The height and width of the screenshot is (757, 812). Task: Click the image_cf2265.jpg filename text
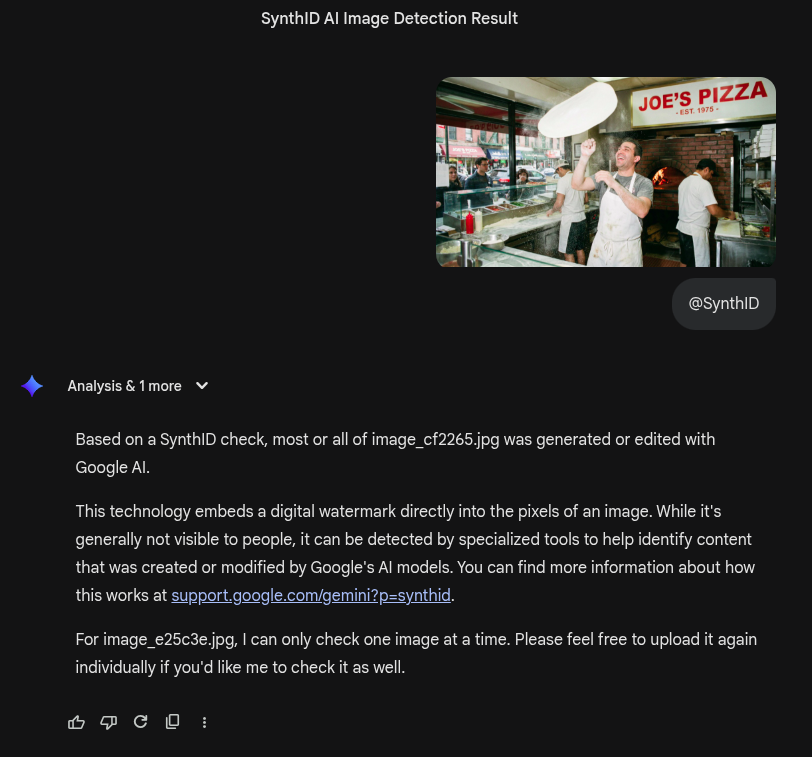(435, 439)
